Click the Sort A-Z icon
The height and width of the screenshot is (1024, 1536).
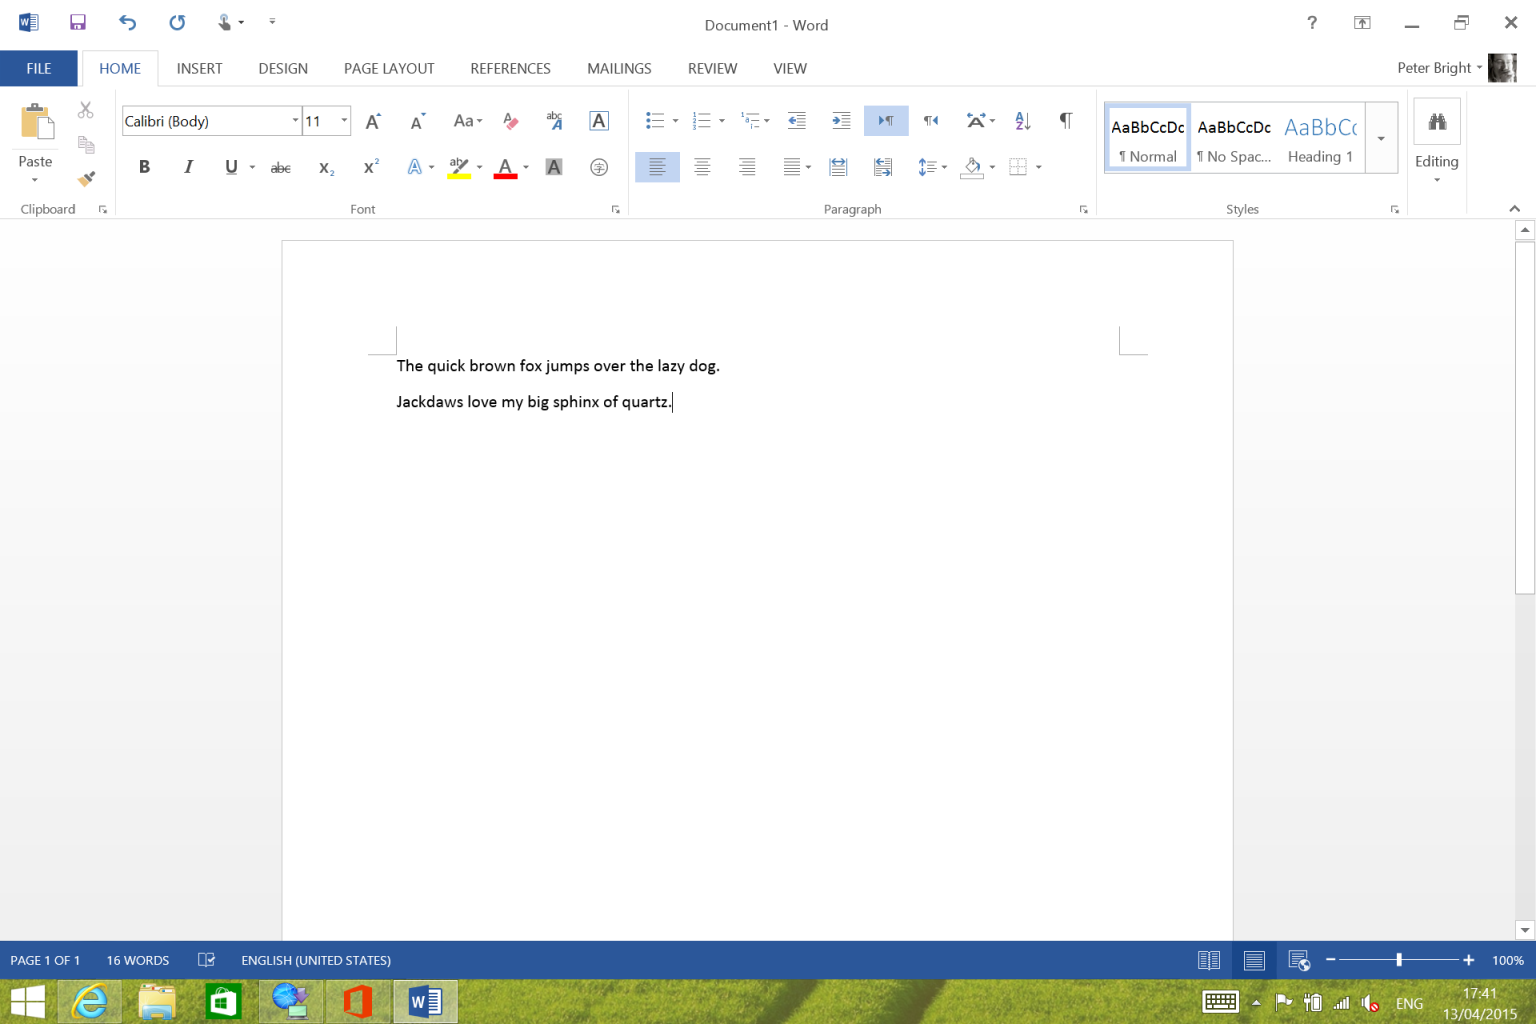tap(1022, 121)
